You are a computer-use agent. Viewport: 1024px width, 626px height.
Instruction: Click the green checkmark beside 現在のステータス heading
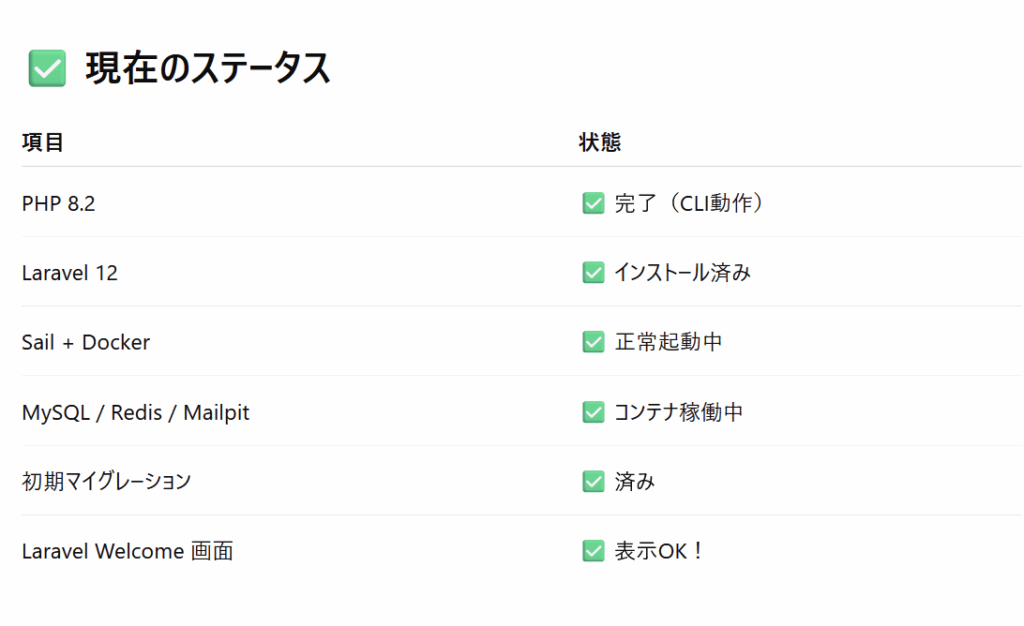tap(47, 68)
